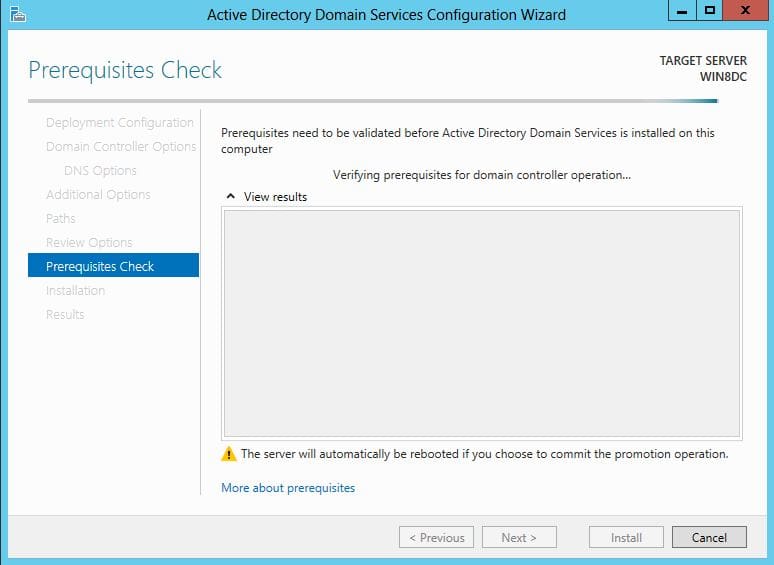The image size is (774, 565).
Task: Click the Cancel button
Action: coord(709,537)
